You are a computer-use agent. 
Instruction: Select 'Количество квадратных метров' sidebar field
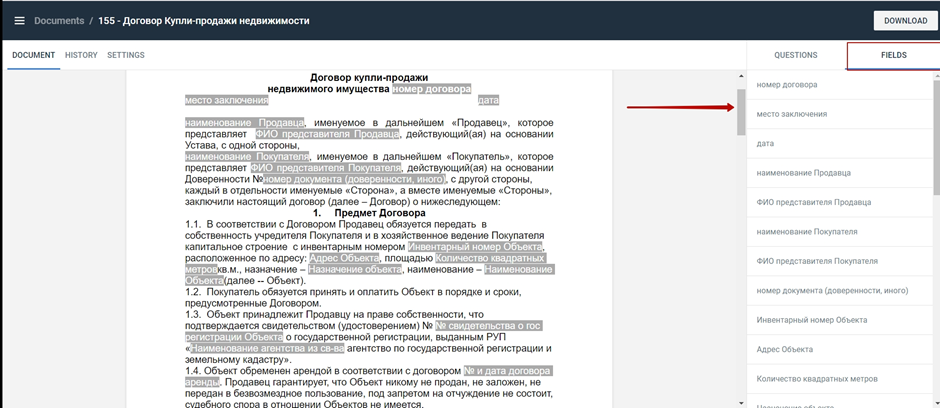(817, 379)
